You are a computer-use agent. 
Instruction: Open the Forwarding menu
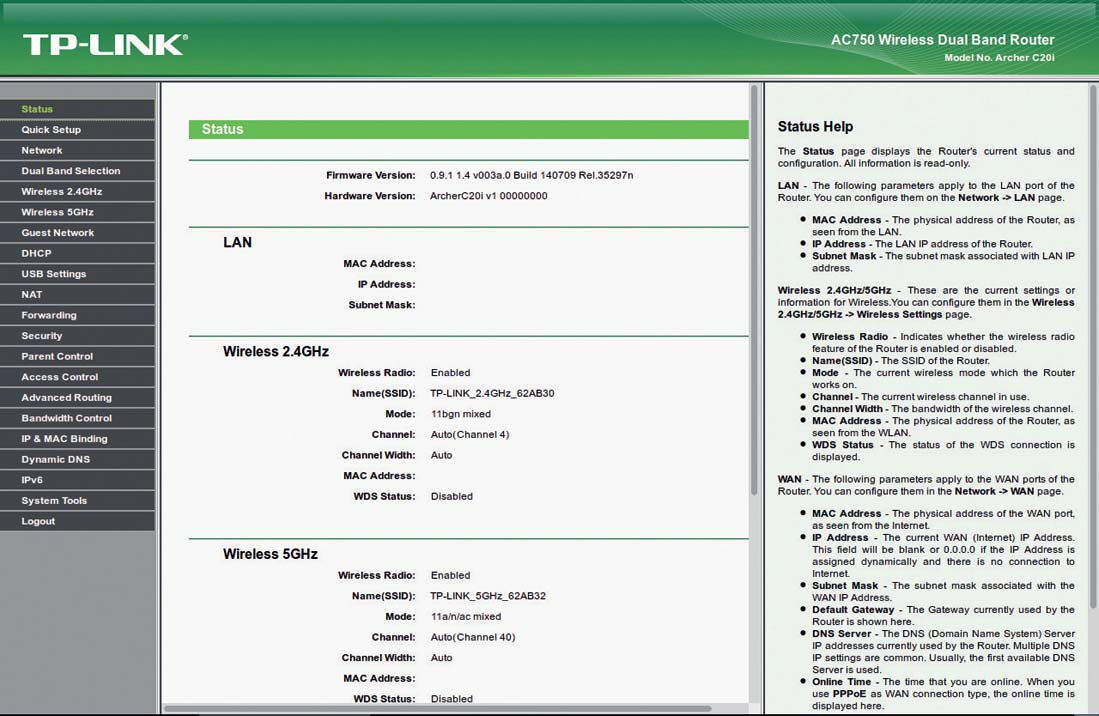click(x=77, y=315)
